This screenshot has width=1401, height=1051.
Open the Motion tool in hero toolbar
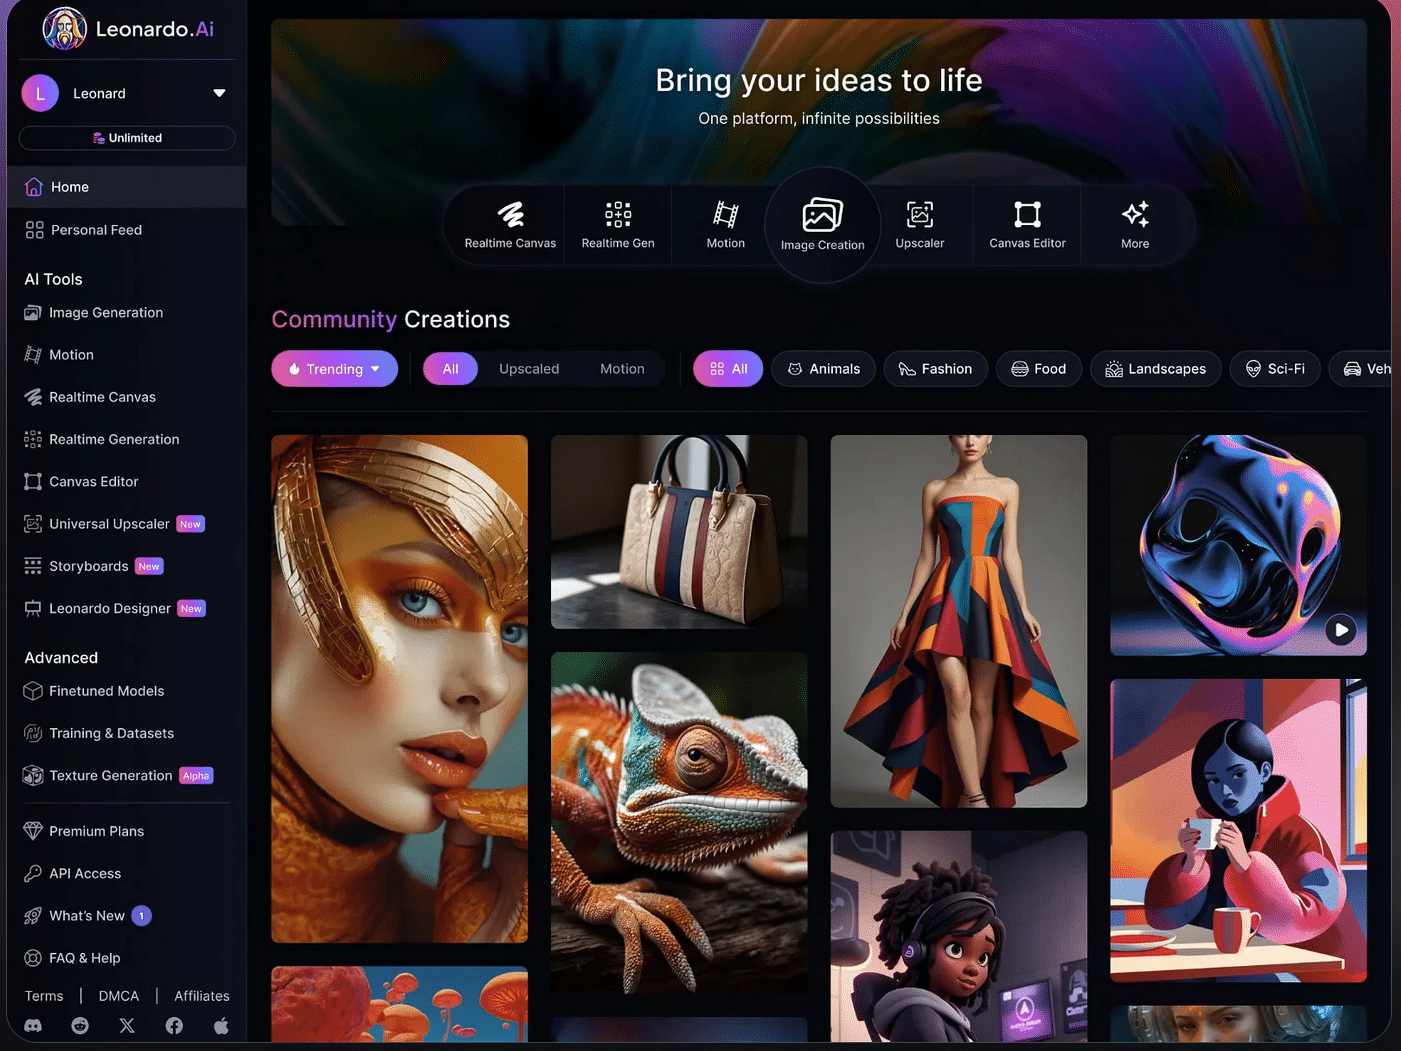coord(725,225)
